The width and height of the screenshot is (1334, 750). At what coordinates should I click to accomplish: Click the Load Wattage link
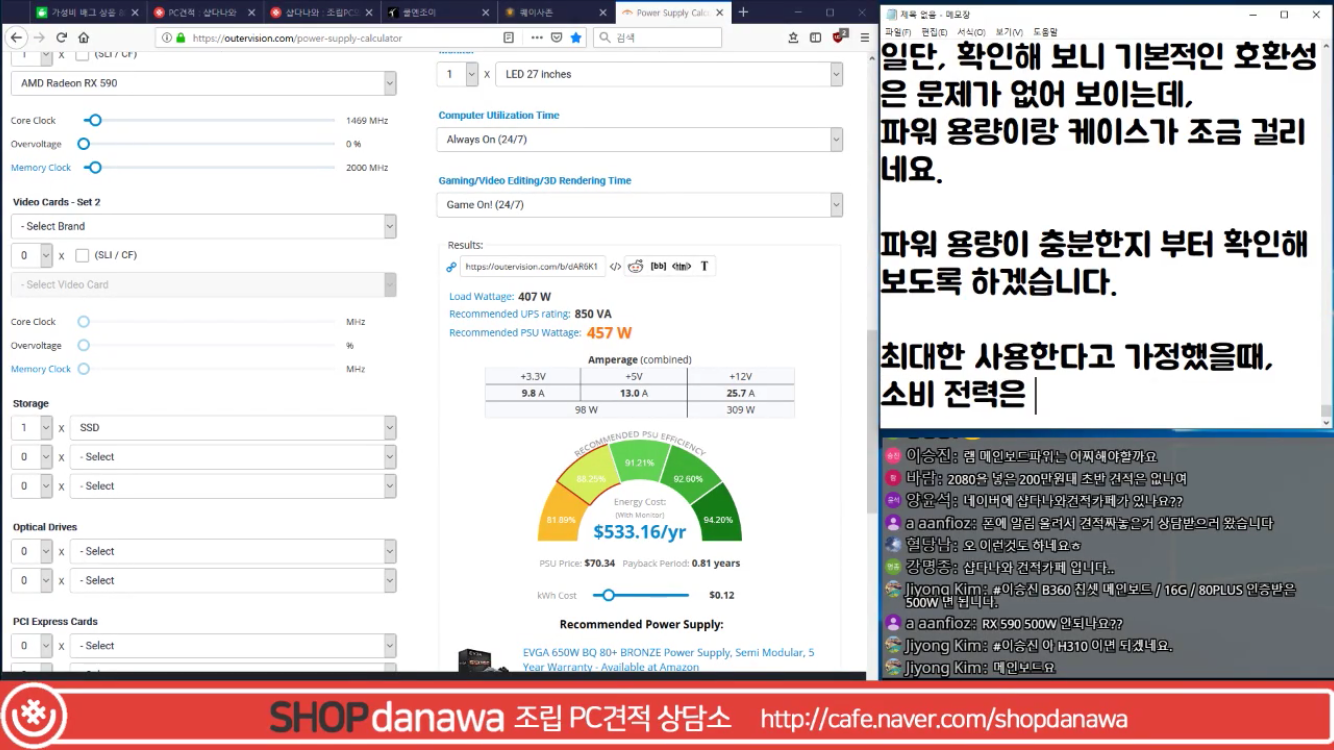coord(481,297)
